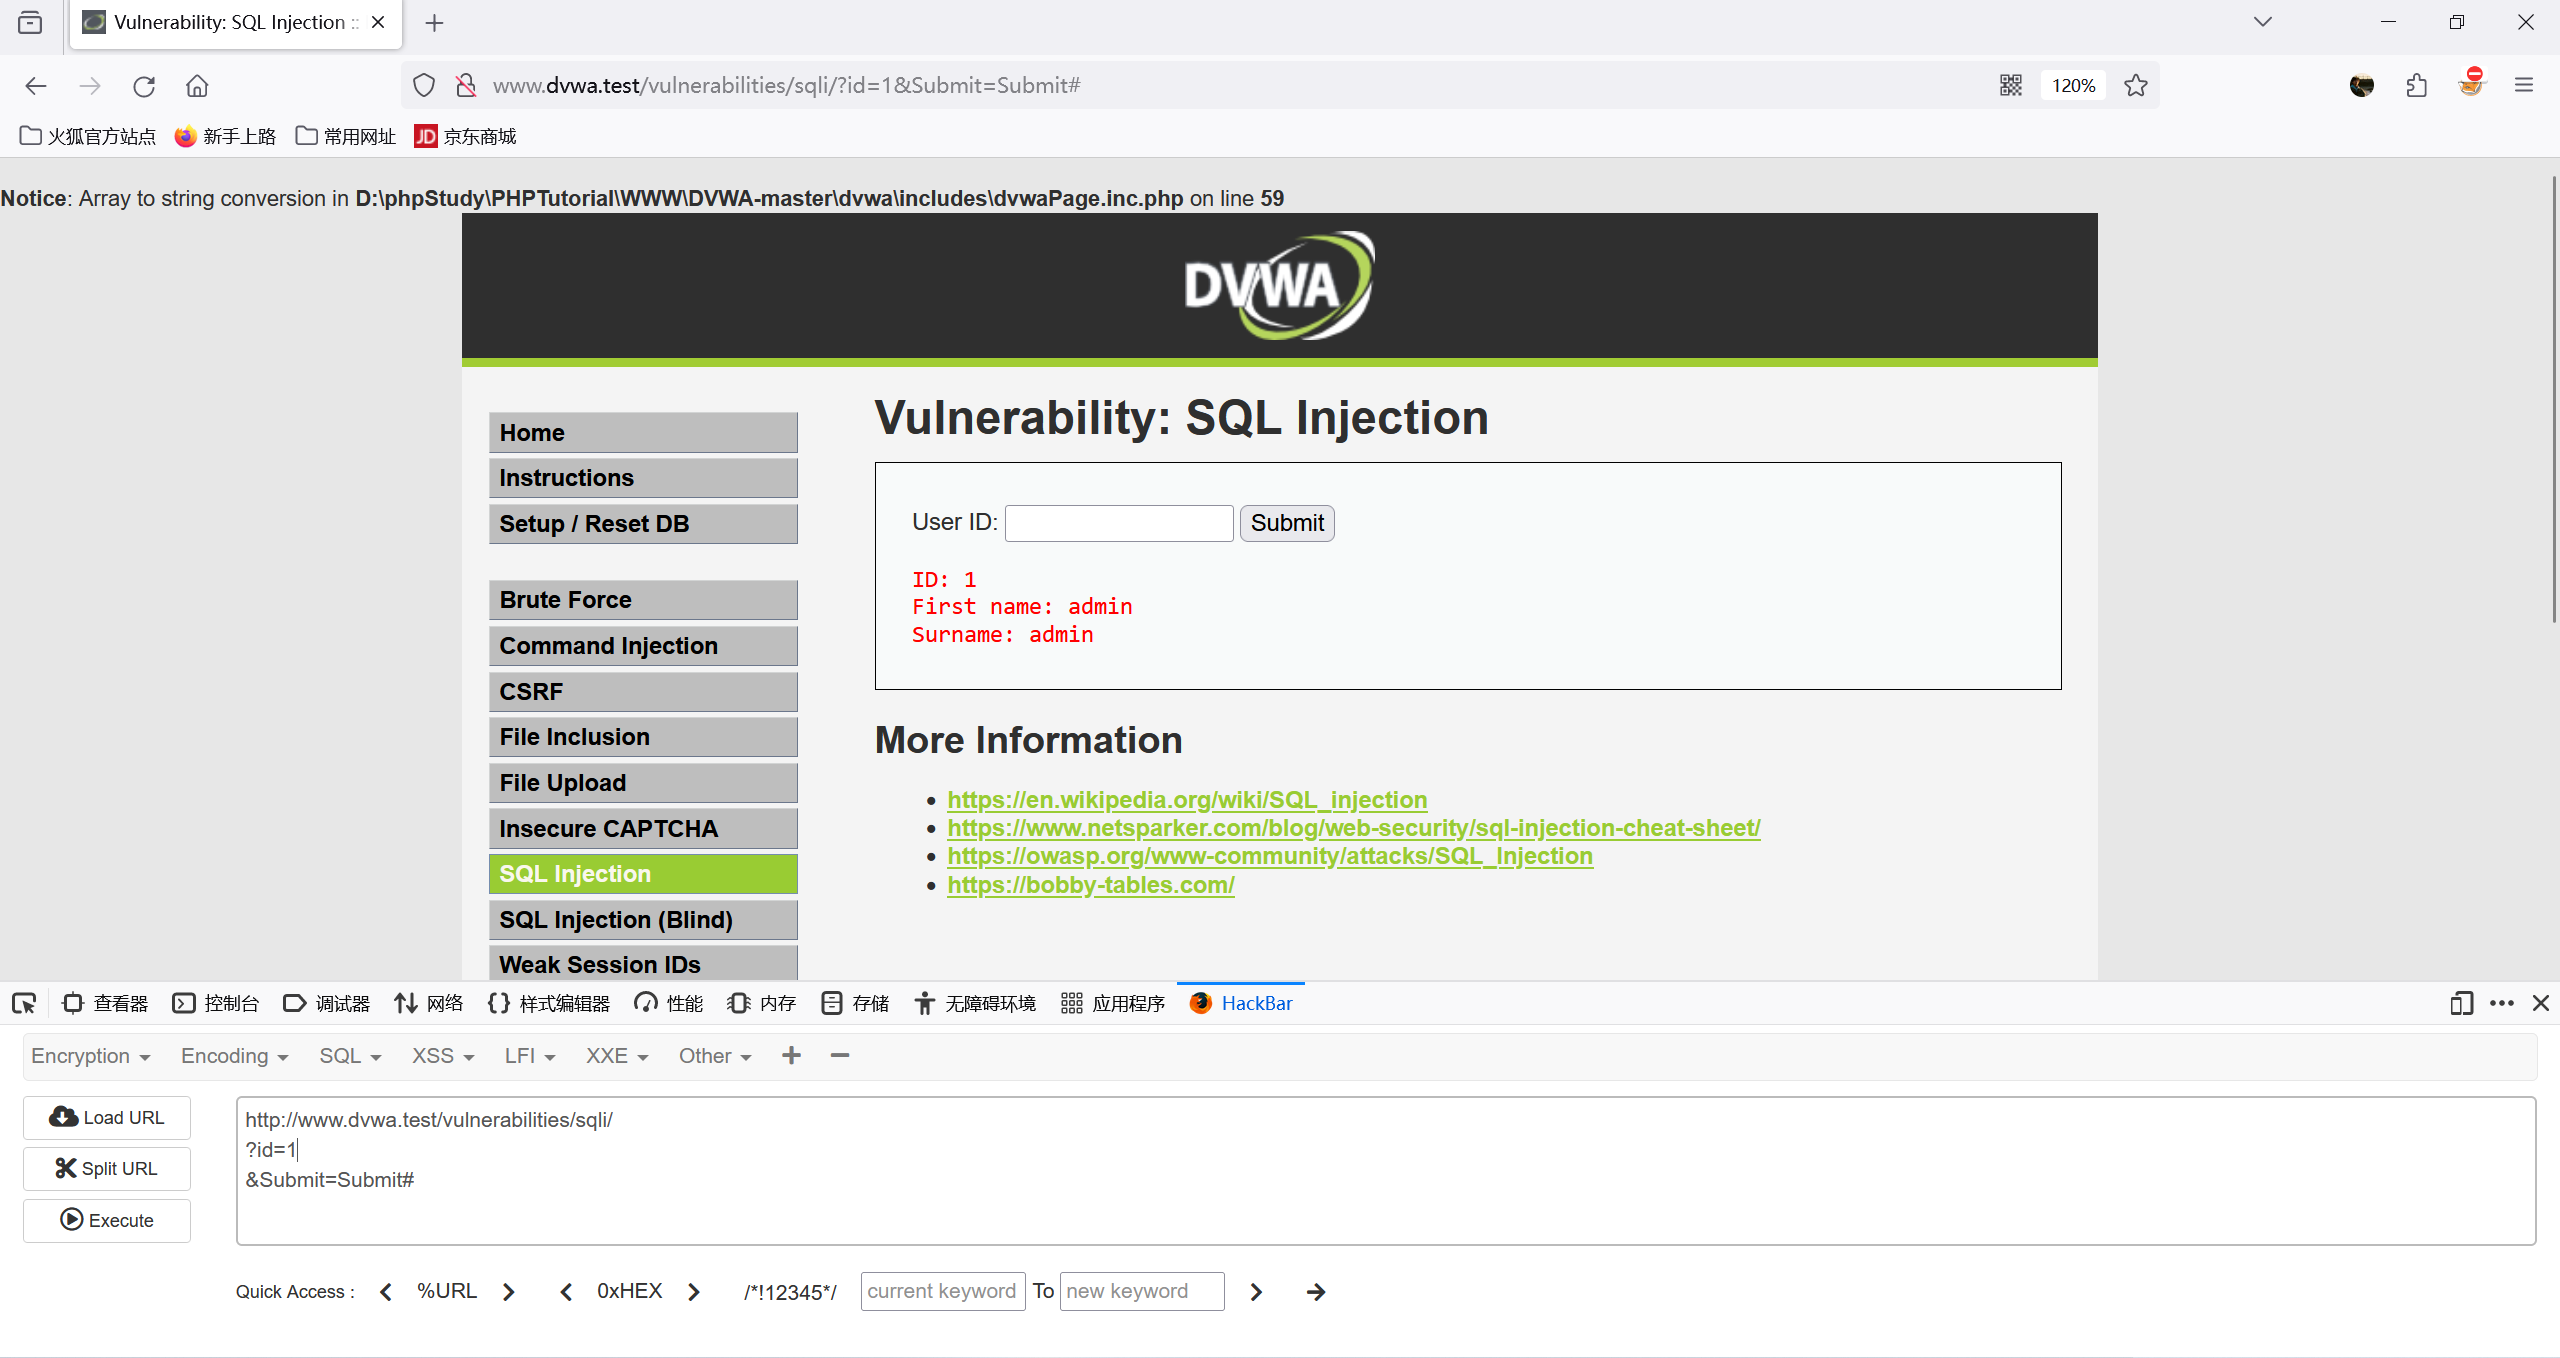Click the insecure connection lock icon
This screenshot has width=2560, height=1358.
pyautogui.click(x=466, y=86)
